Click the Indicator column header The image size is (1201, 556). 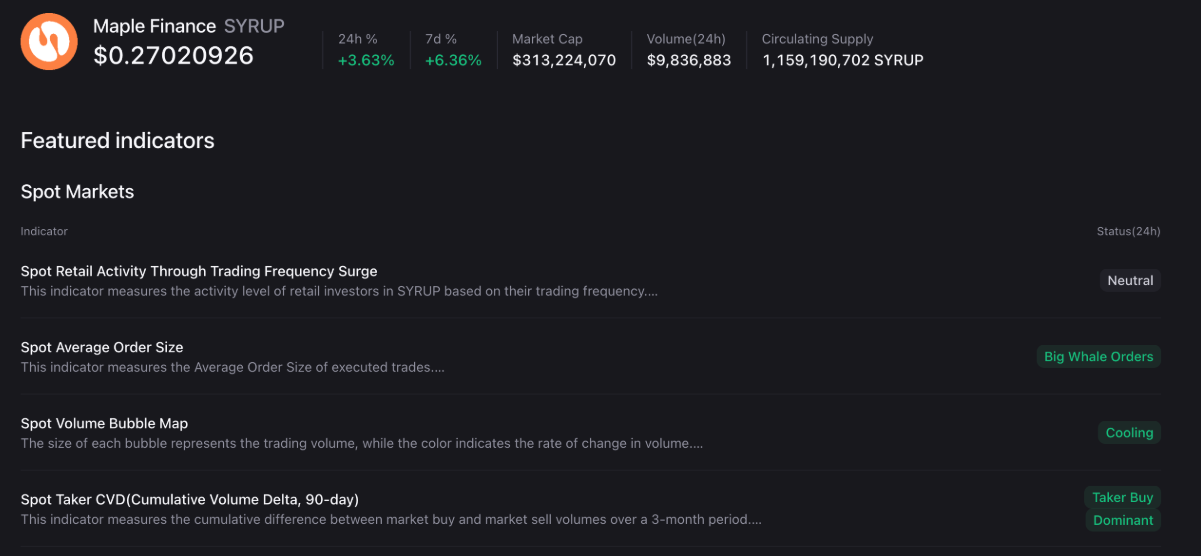pos(44,231)
